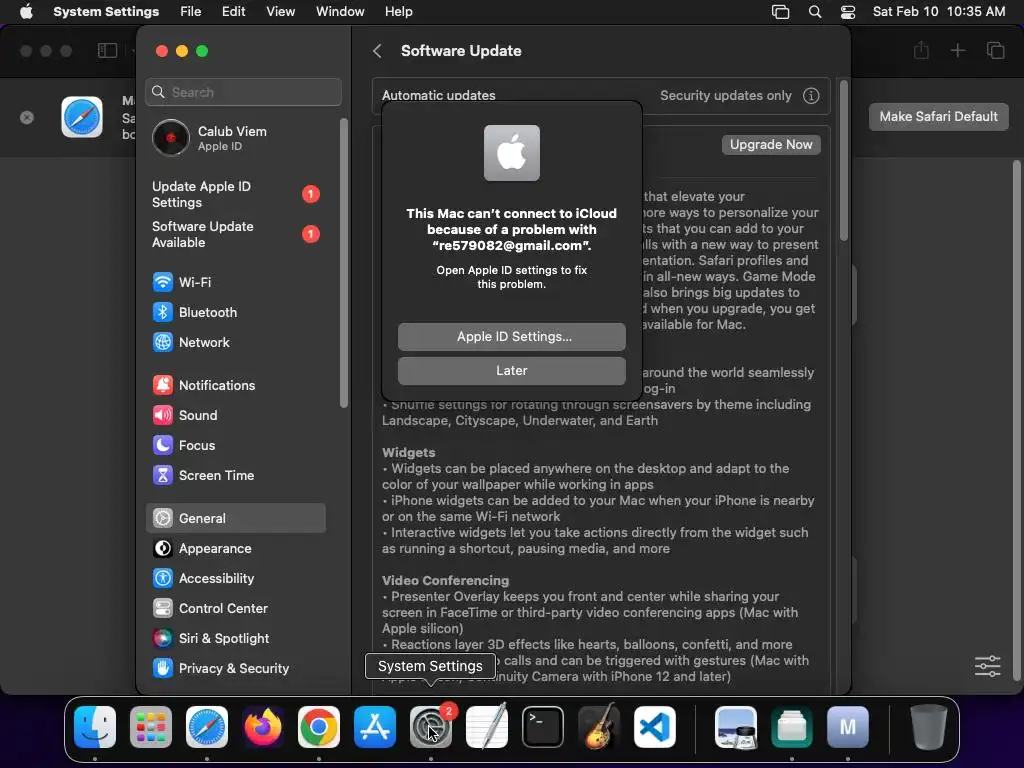This screenshot has height=768, width=1024.
Task: Click Safari share icon
Action: coord(921,50)
